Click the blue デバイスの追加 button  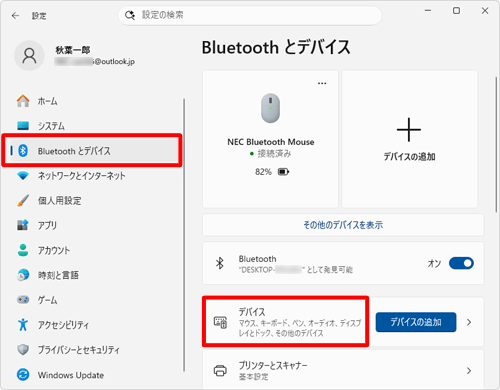click(x=416, y=322)
